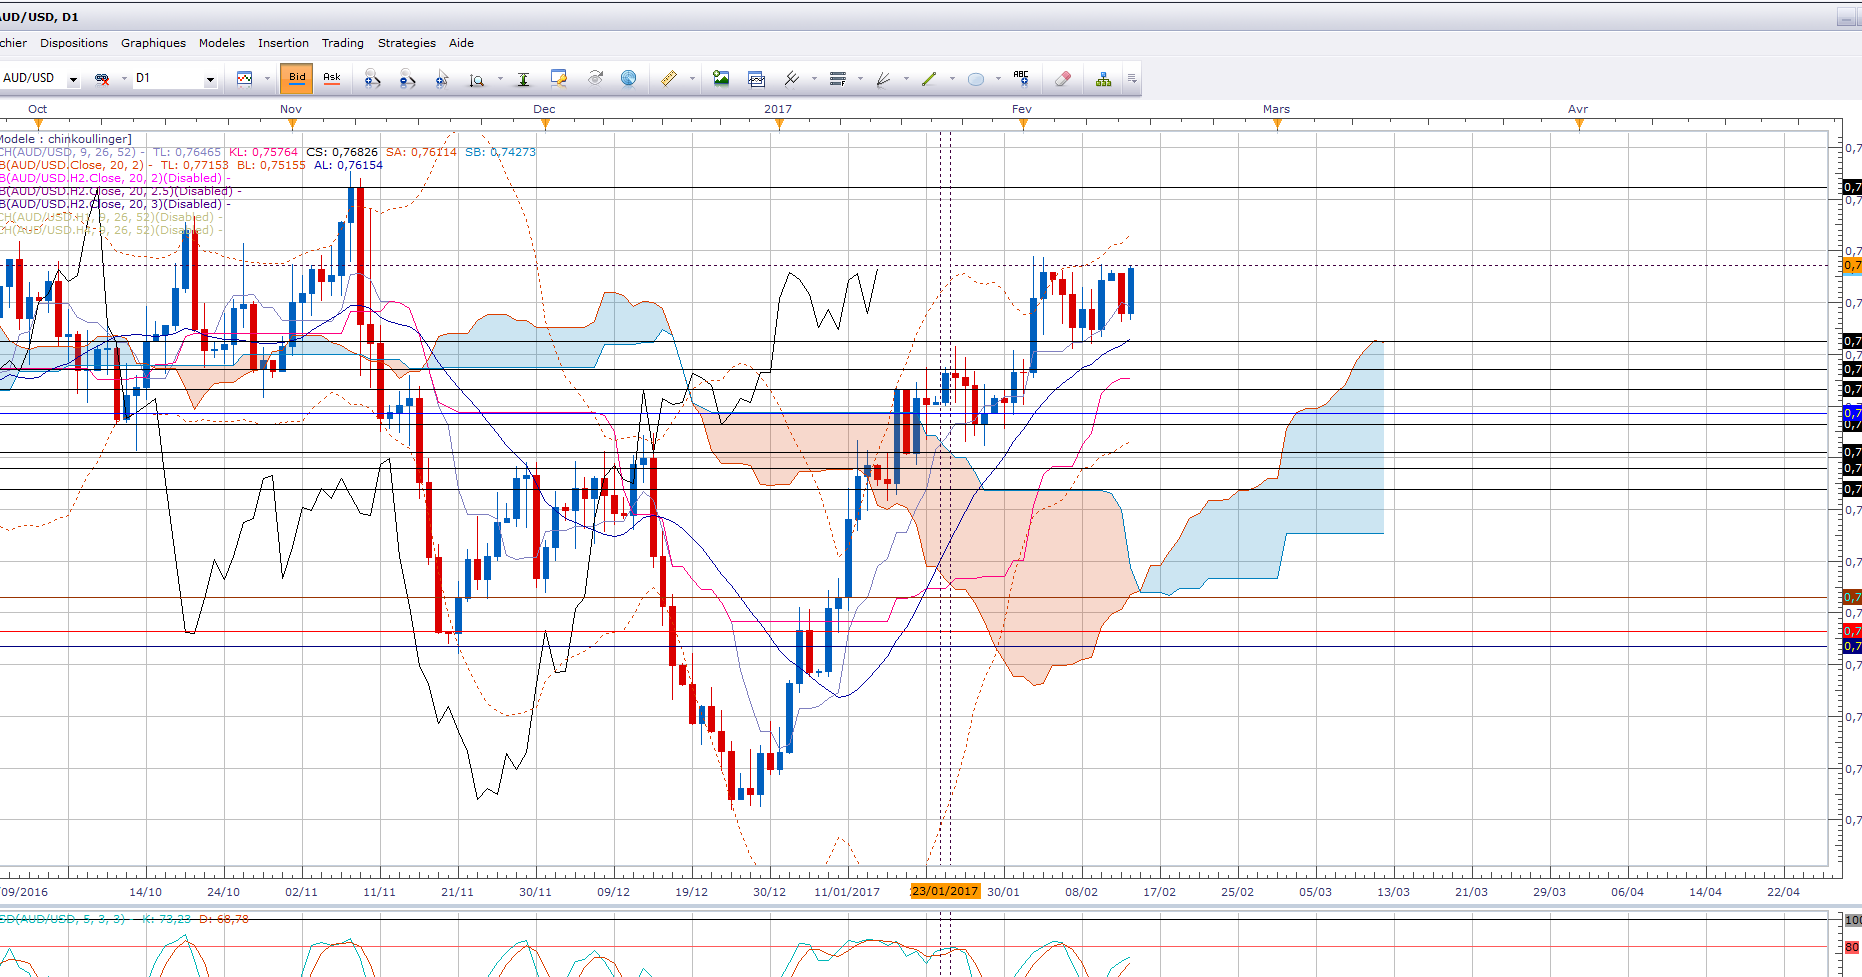Select the yellow ruler measure tool
1862x977 pixels.
[x=669, y=78]
